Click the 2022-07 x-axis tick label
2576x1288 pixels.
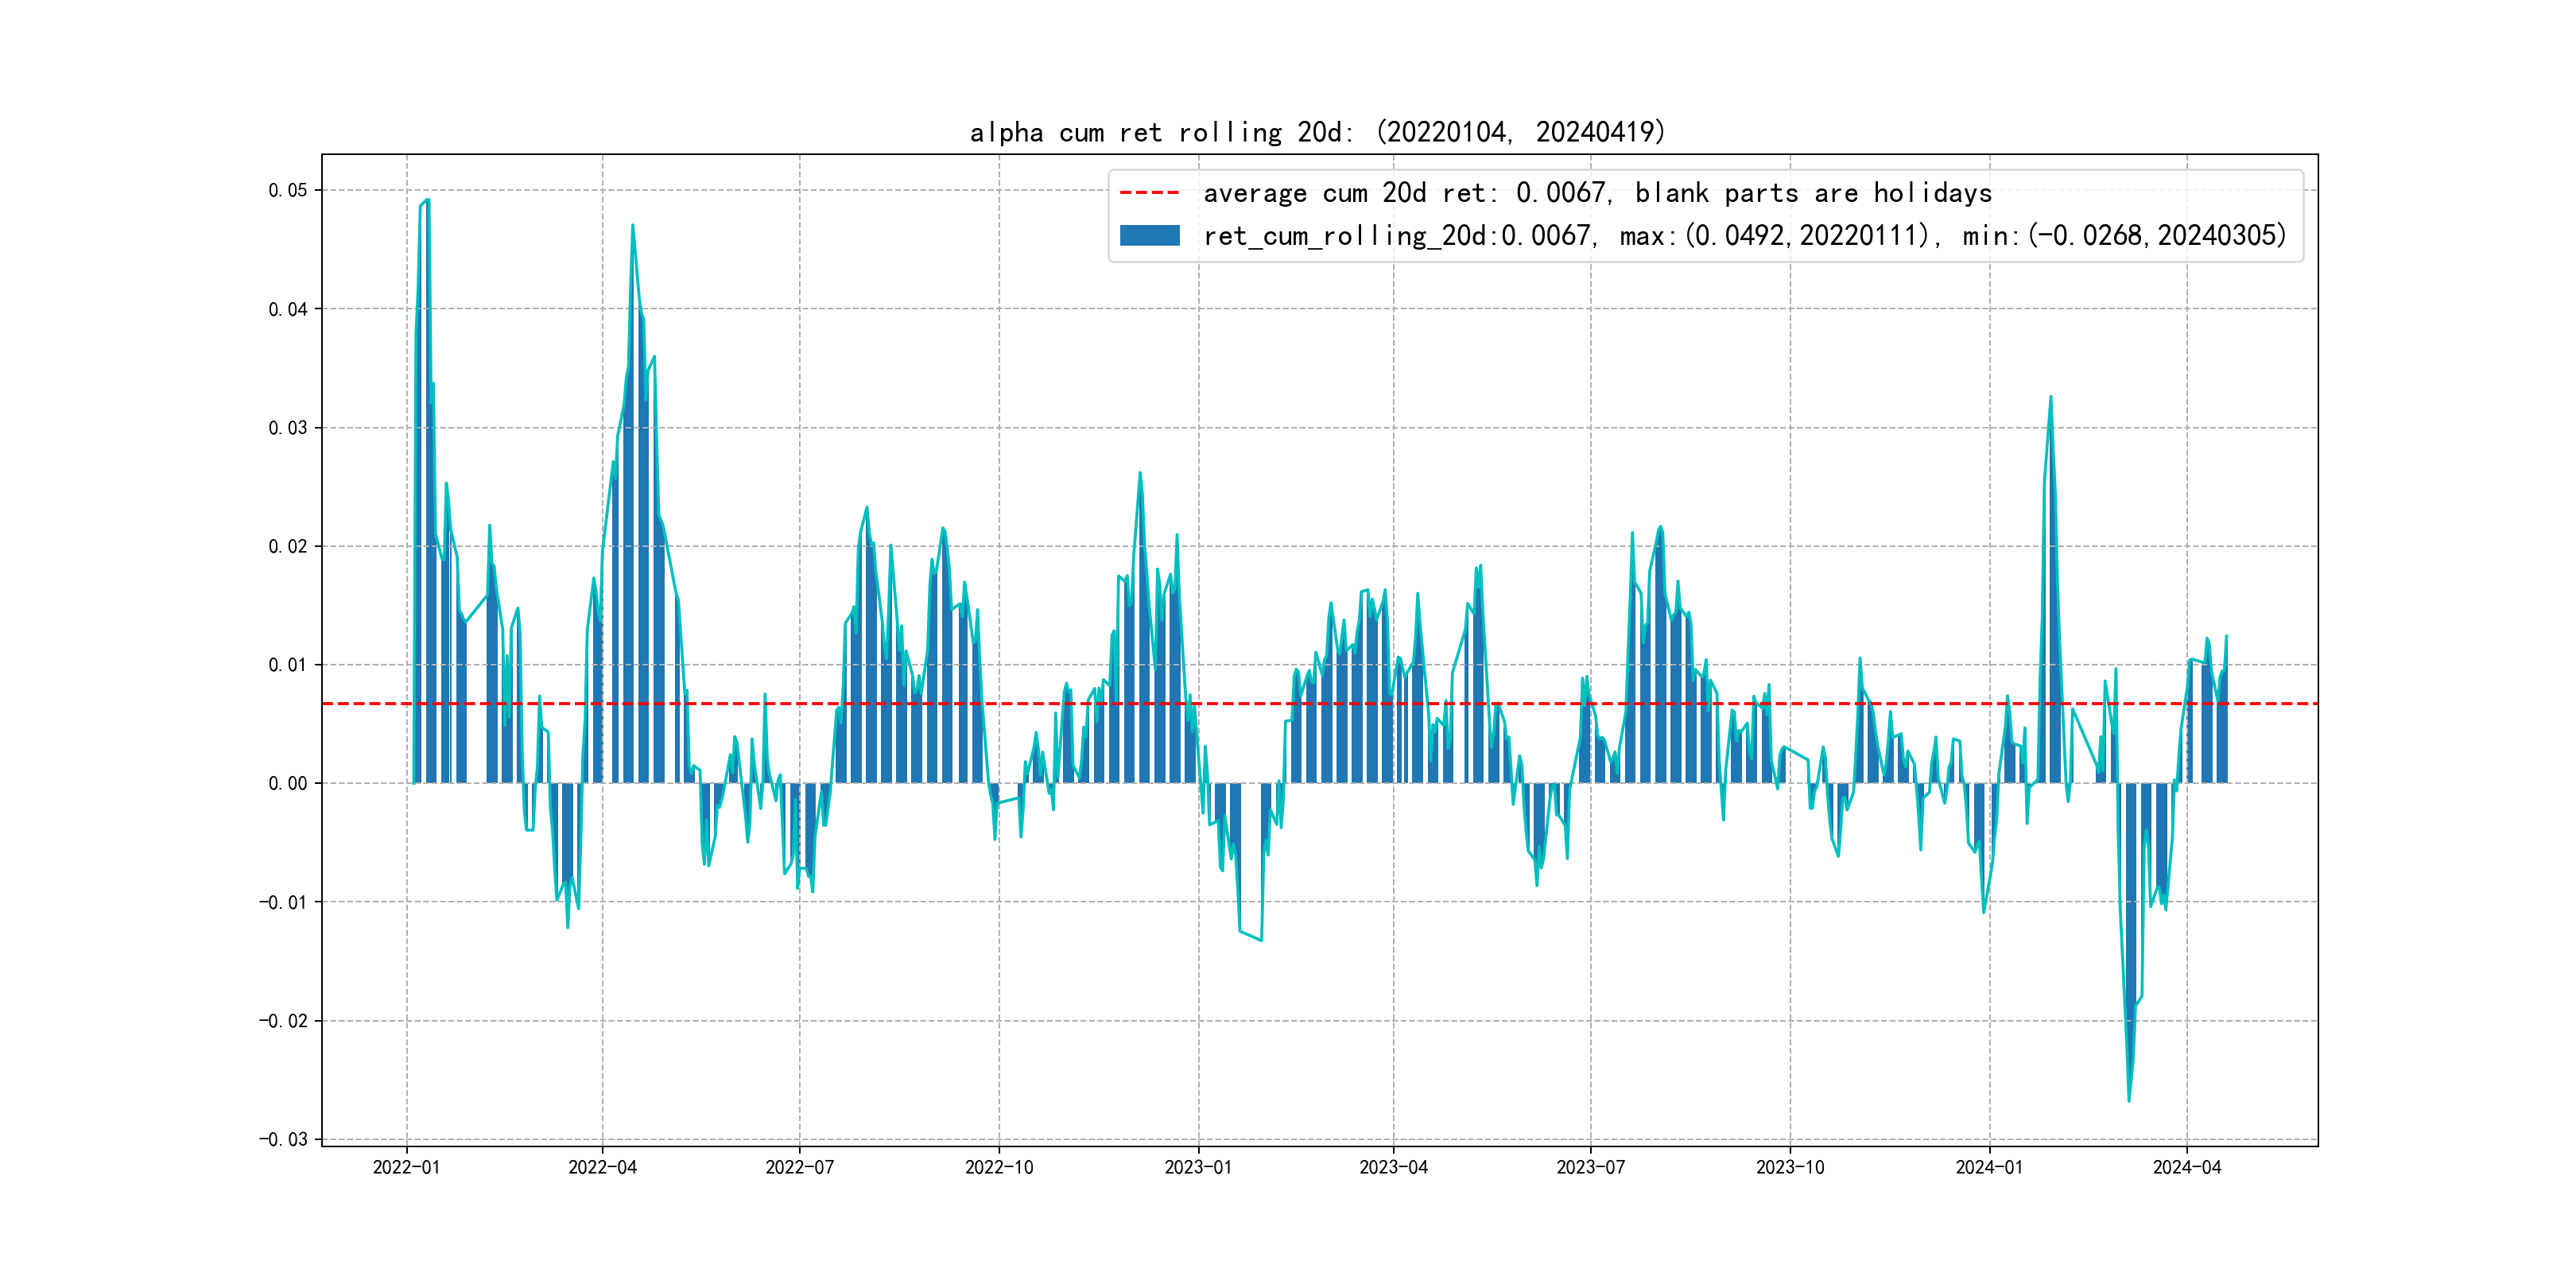pyautogui.click(x=799, y=1167)
